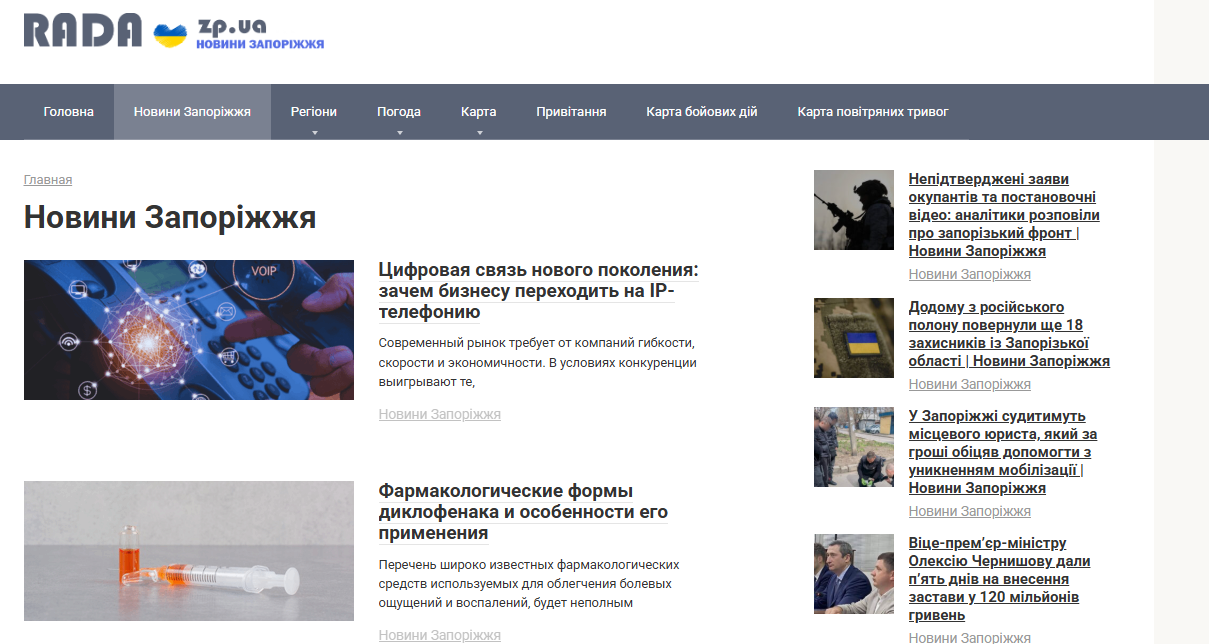The width and height of the screenshot is (1209, 644).
Task: Click category link under IP-телефонию article
Action: click(x=440, y=414)
